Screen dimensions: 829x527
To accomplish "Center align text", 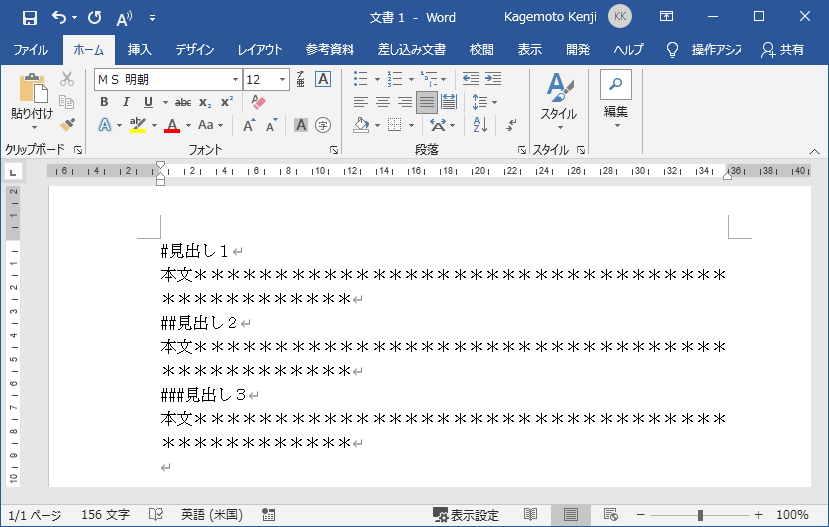I will 383,102.
